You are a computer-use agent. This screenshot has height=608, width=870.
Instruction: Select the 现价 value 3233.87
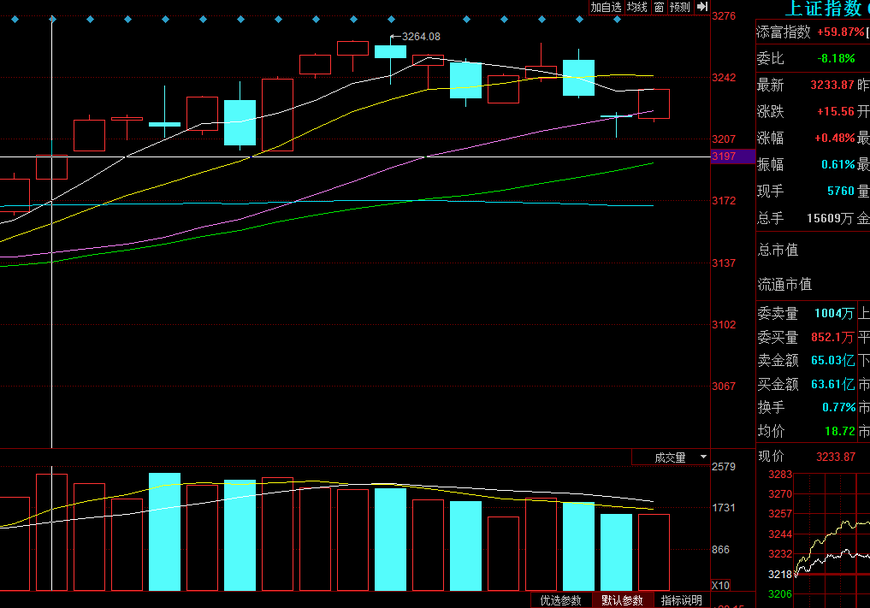pos(836,457)
